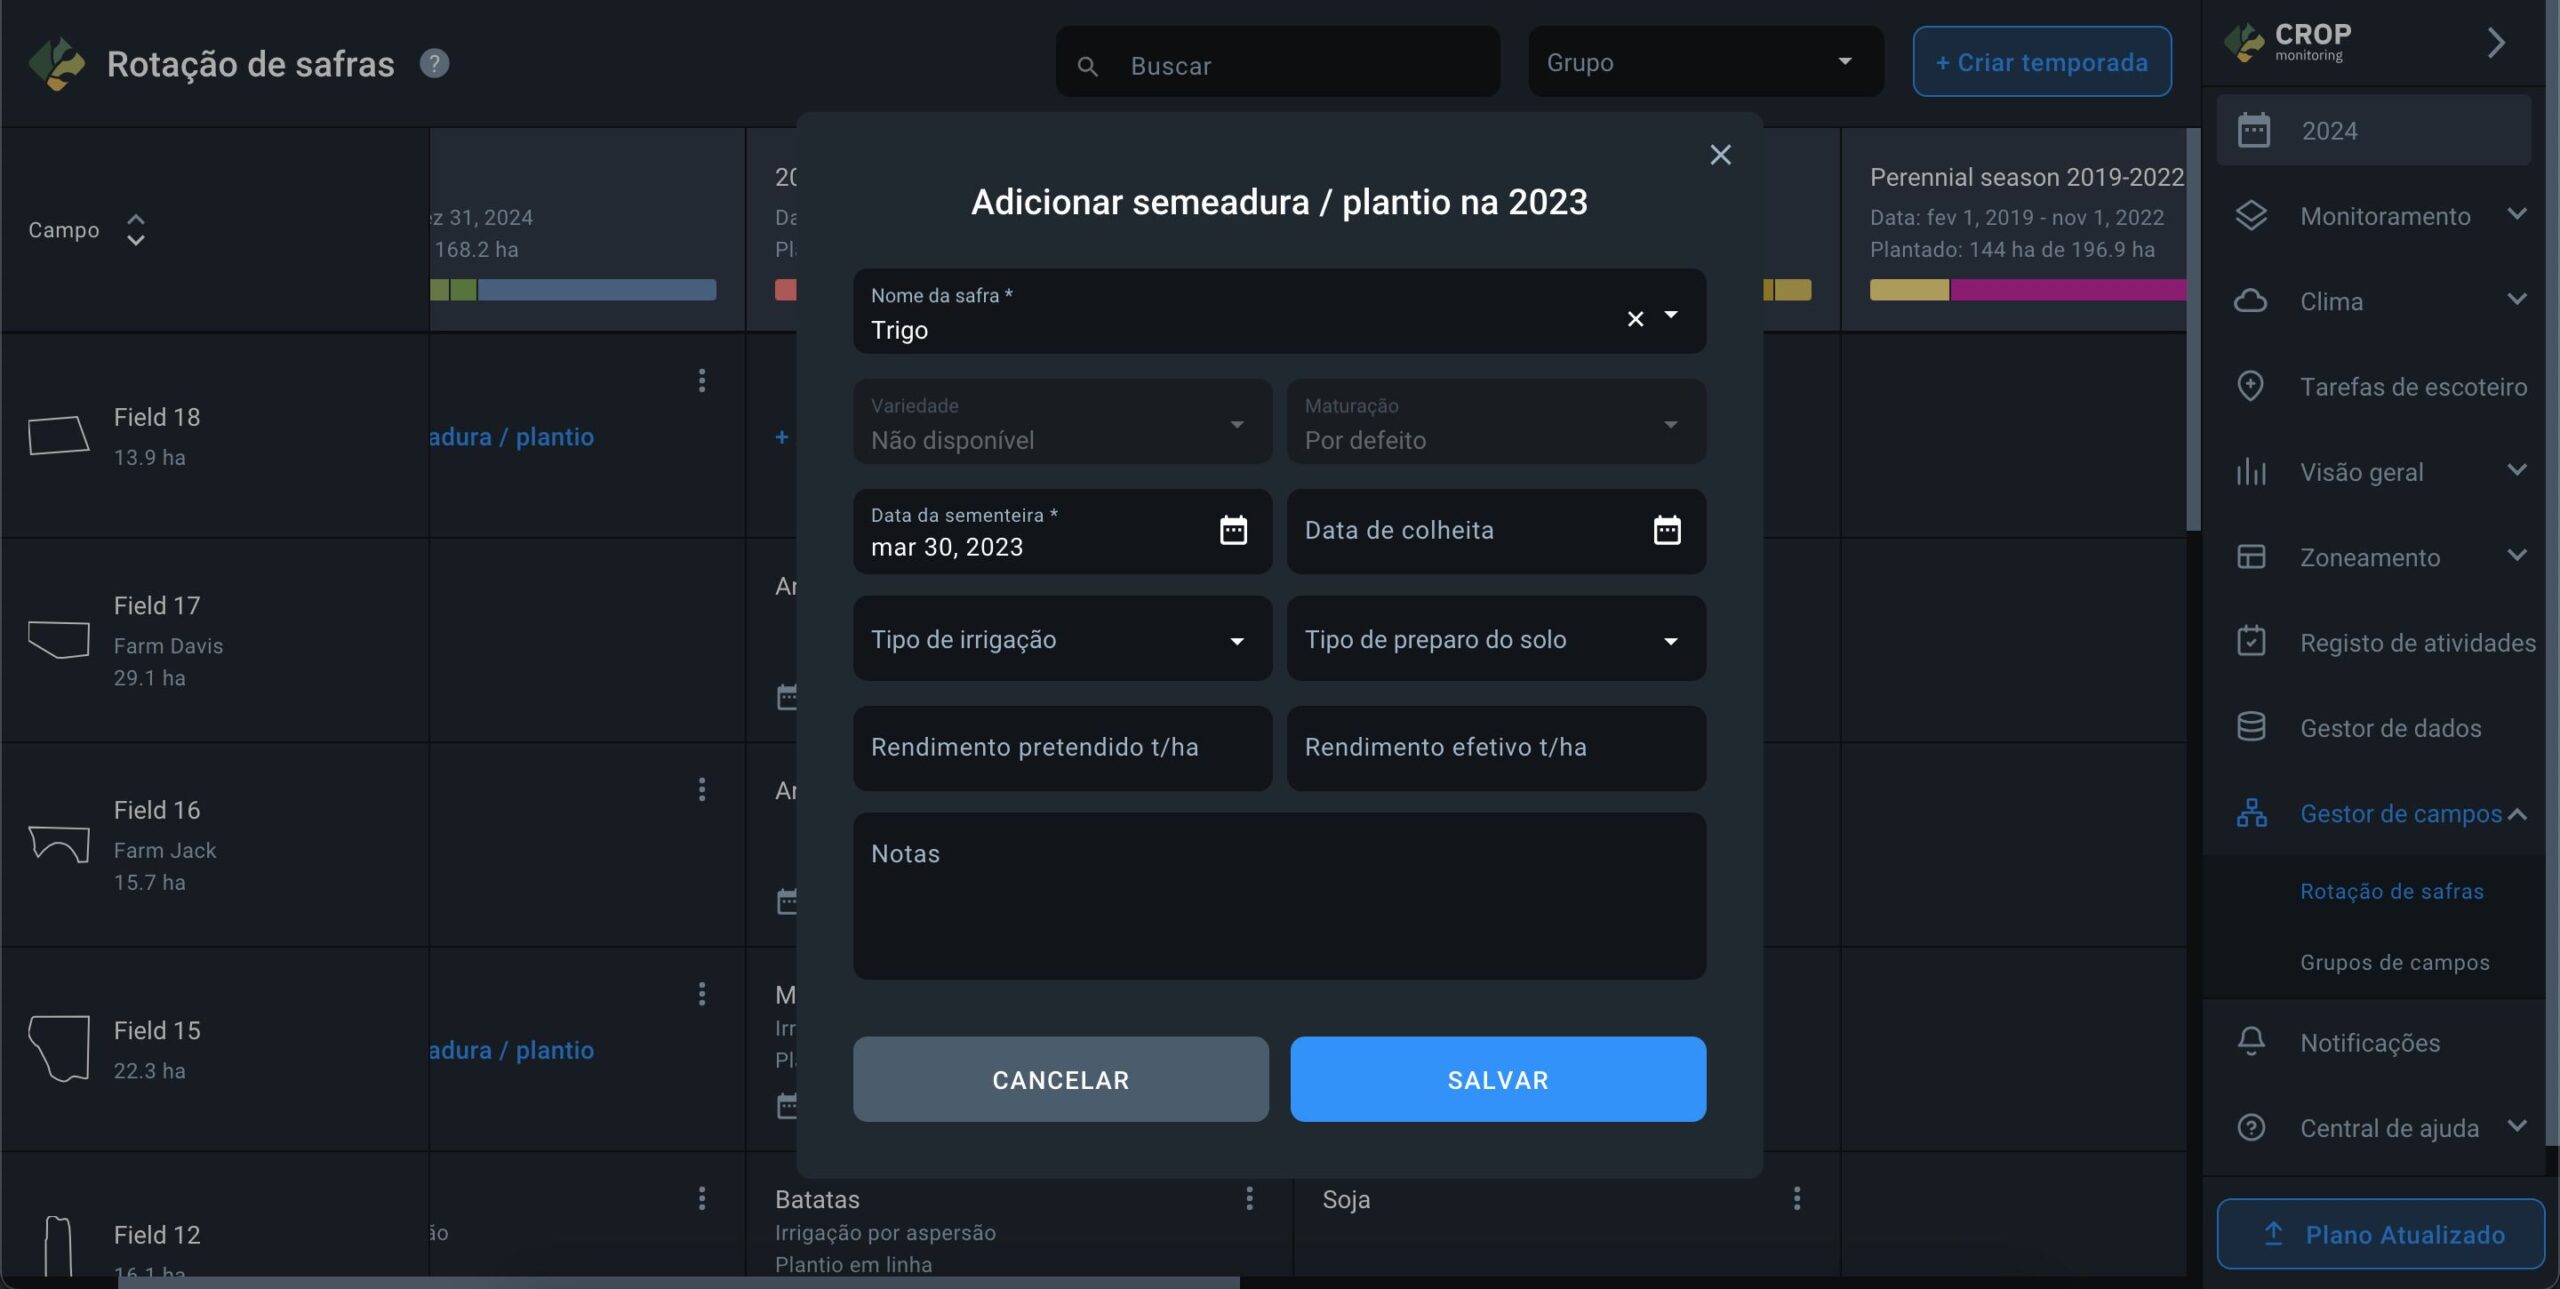Viewport: 2560px width, 1289px height.
Task: Open the Gestor de dados database icon
Action: (2251, 727)
